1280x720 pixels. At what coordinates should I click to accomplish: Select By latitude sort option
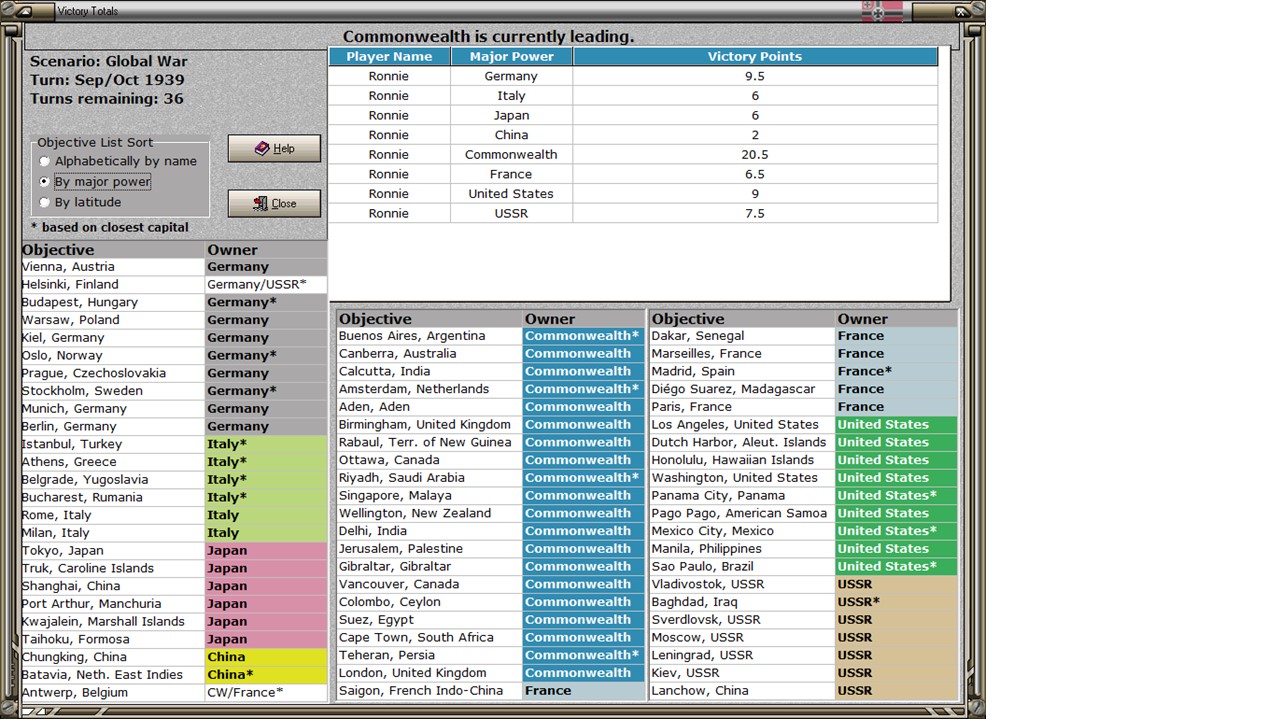80,202
